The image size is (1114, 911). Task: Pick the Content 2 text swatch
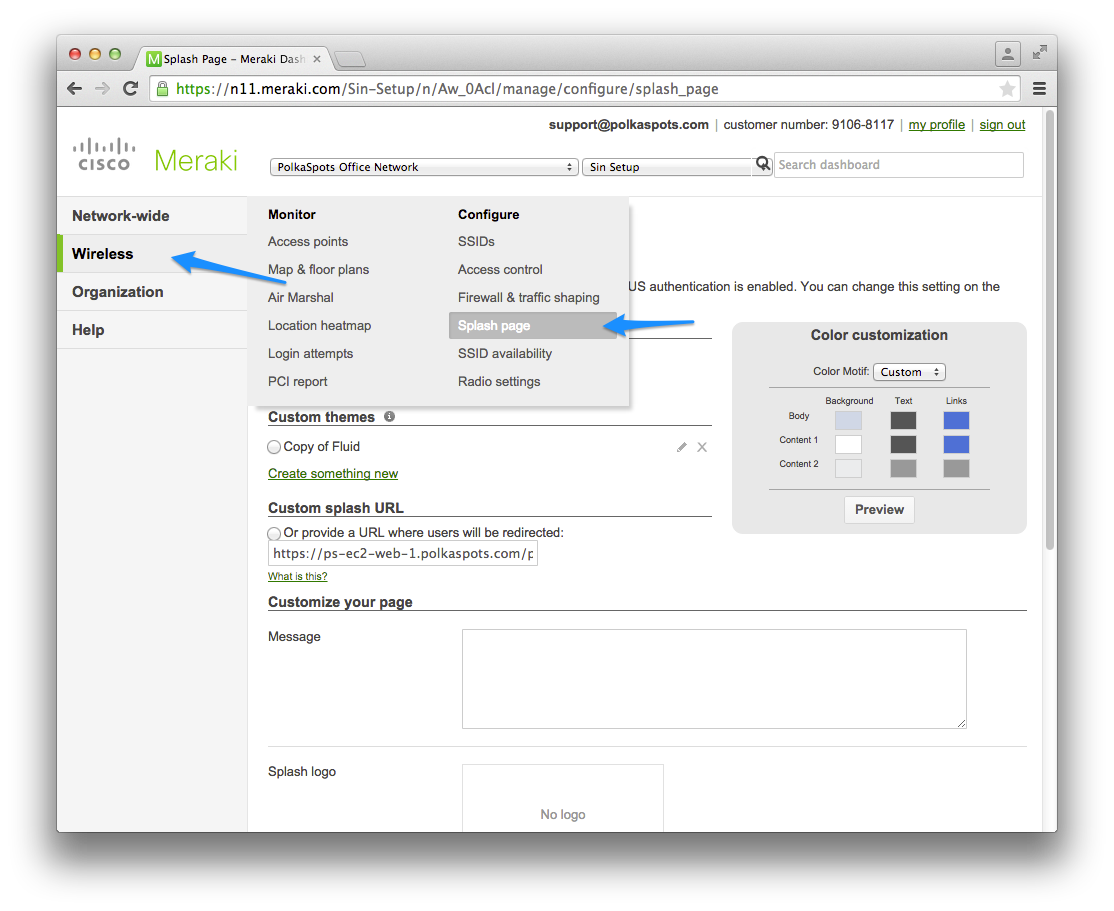903,468
